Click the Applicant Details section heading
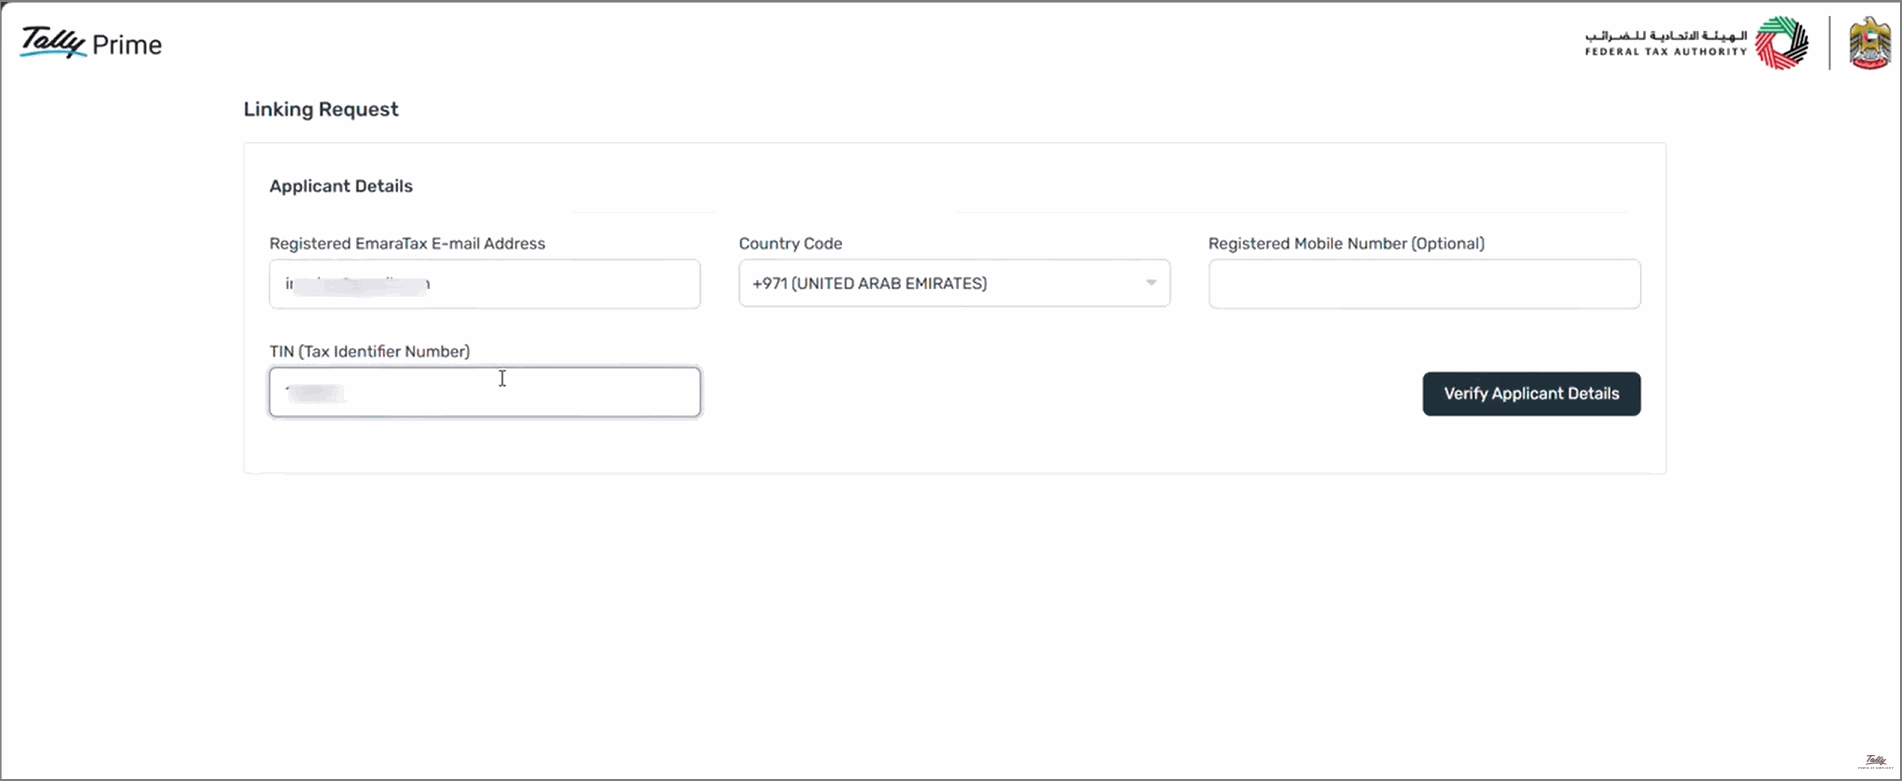 coord(341,186)
